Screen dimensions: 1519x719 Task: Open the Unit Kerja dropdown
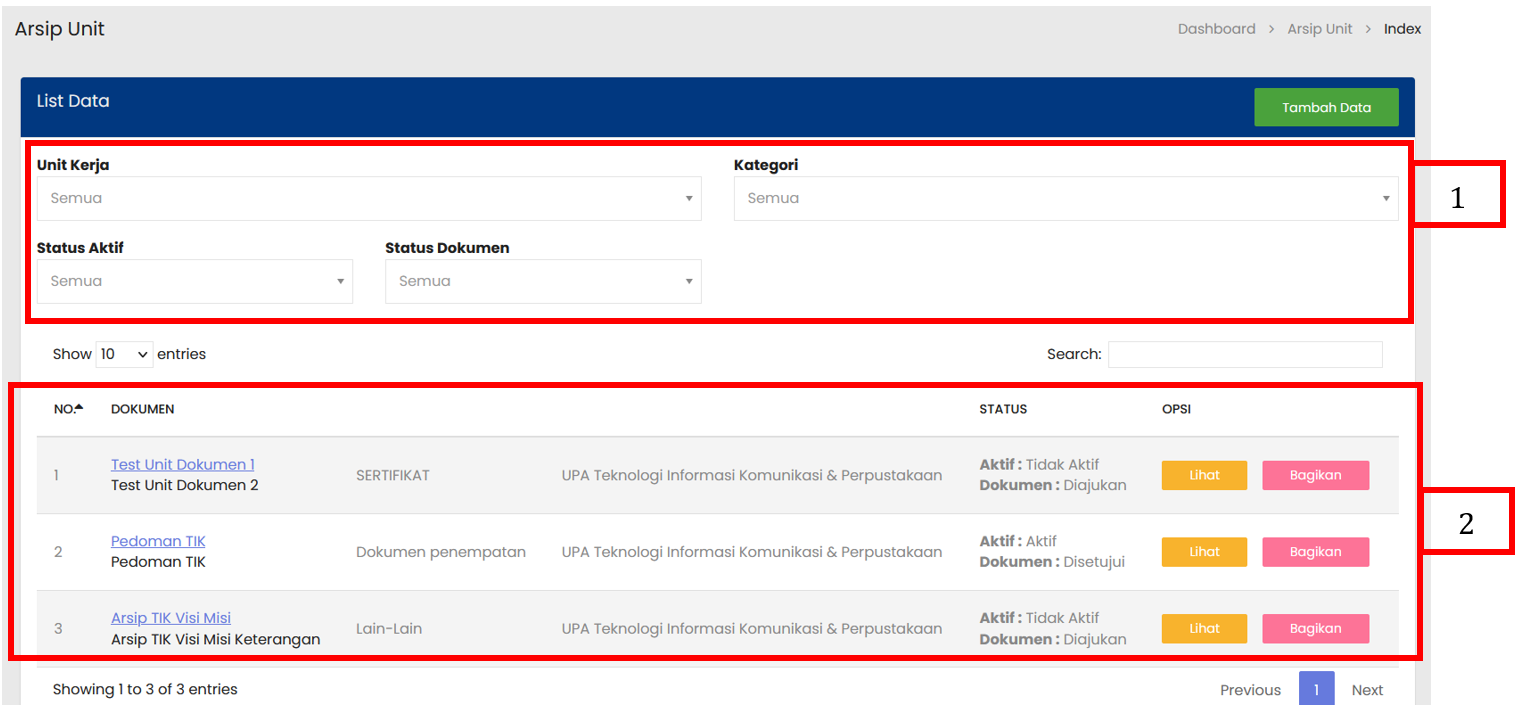pyautogui.click(x=368, y=198)
